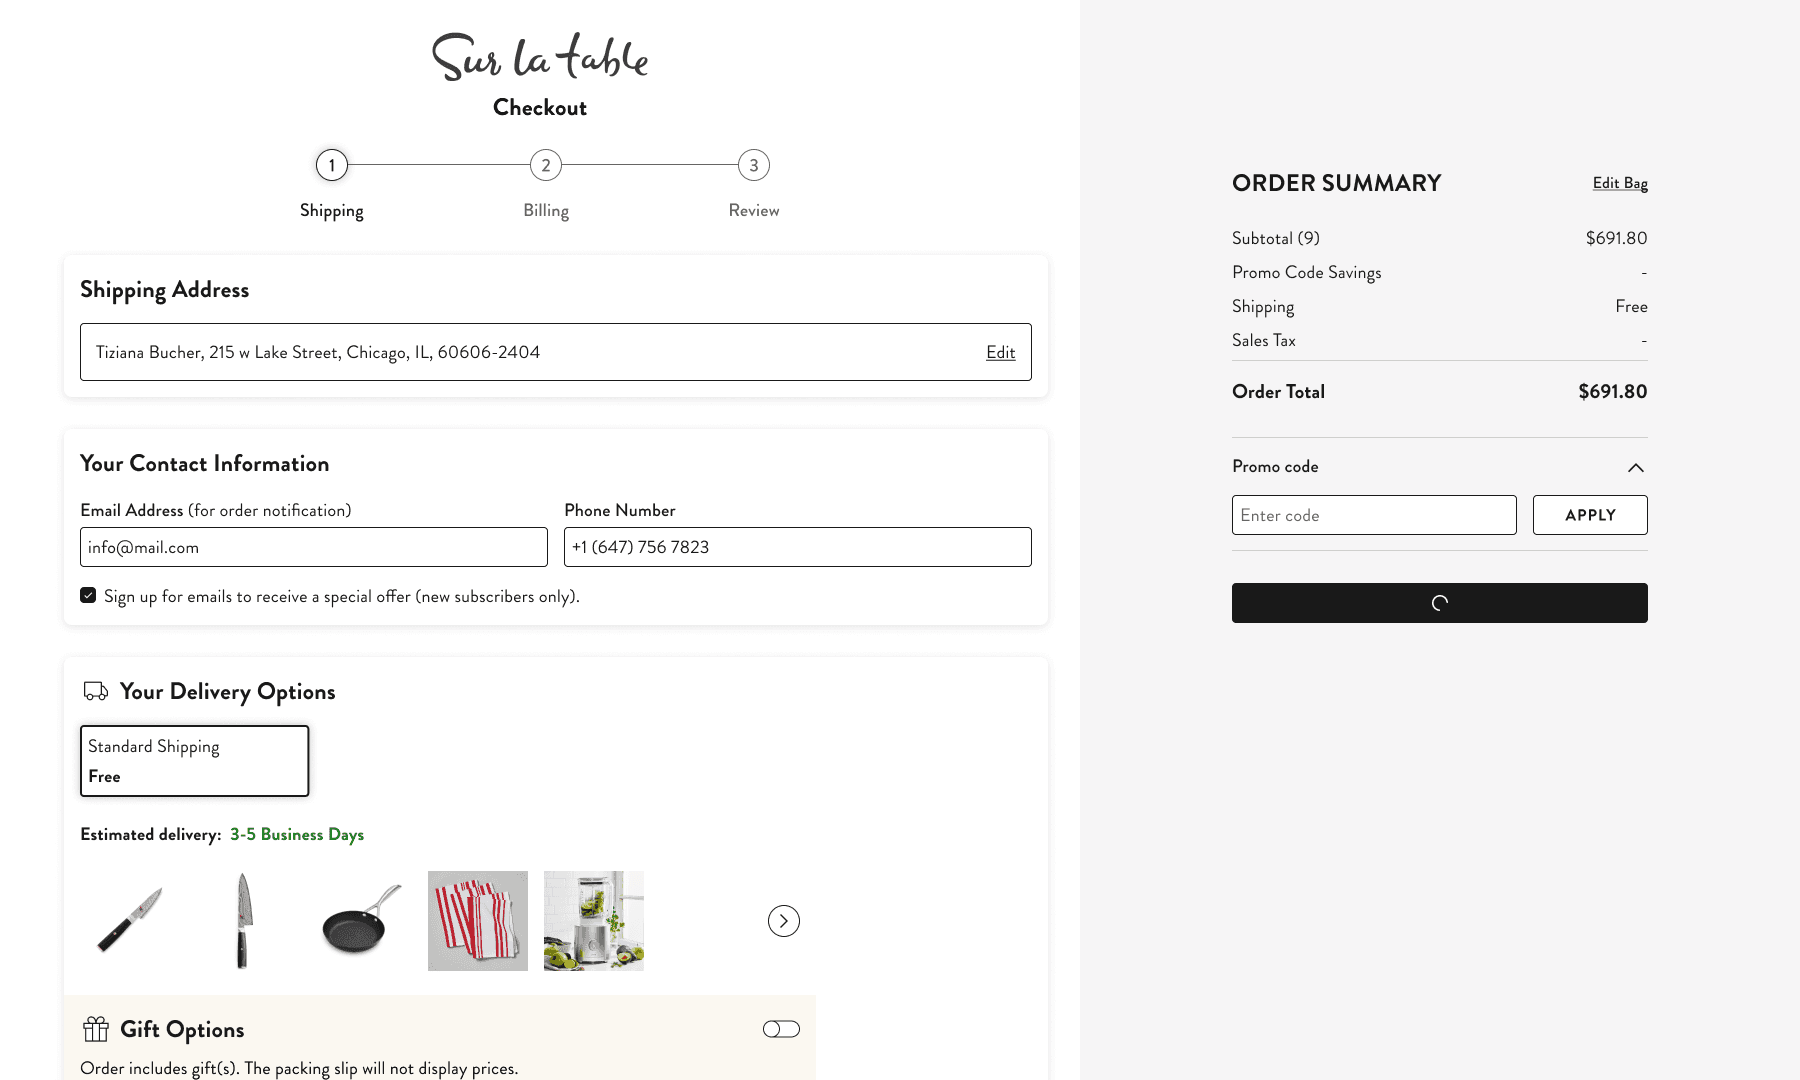Image resolution: width=1800 pixels, height=1080 pixels.
Task: Open the red striped towels thumbnail
Action: pos(478,921)
